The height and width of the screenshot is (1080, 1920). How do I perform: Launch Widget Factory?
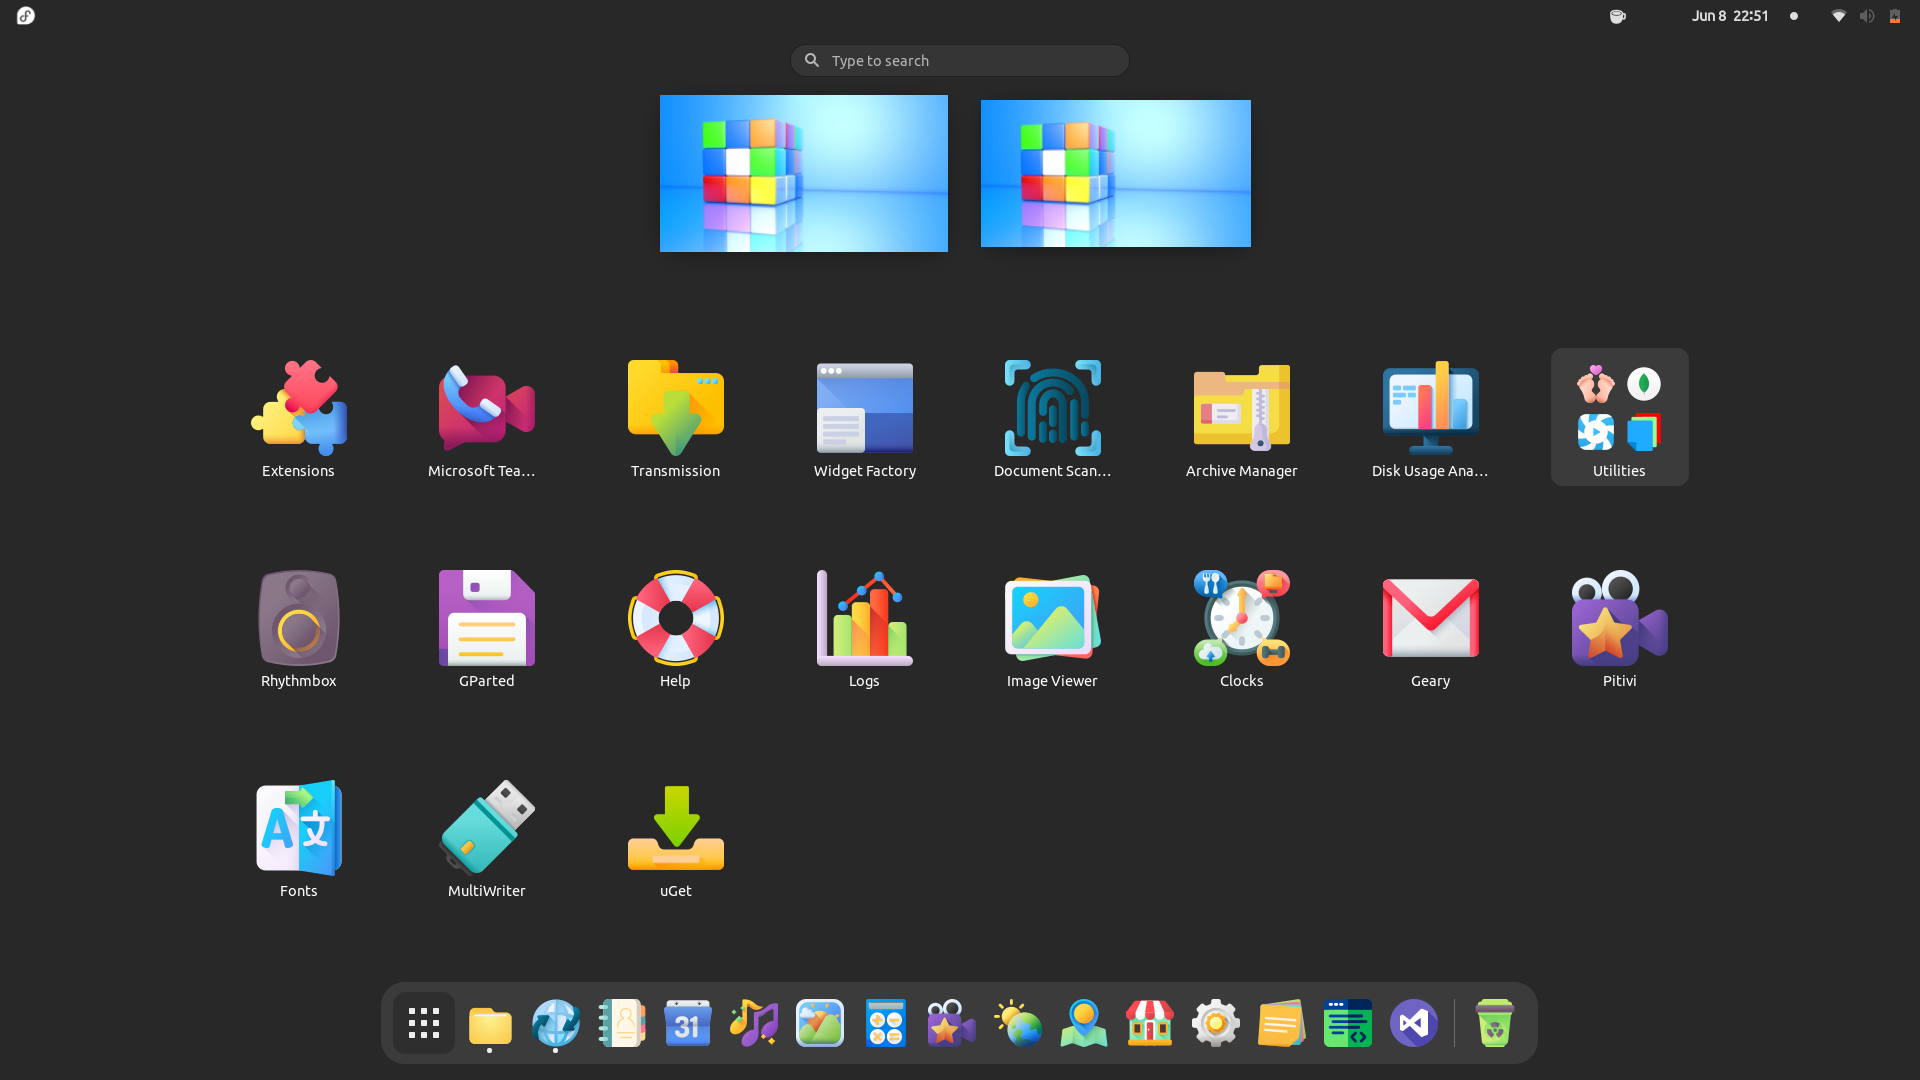(864, 417)
